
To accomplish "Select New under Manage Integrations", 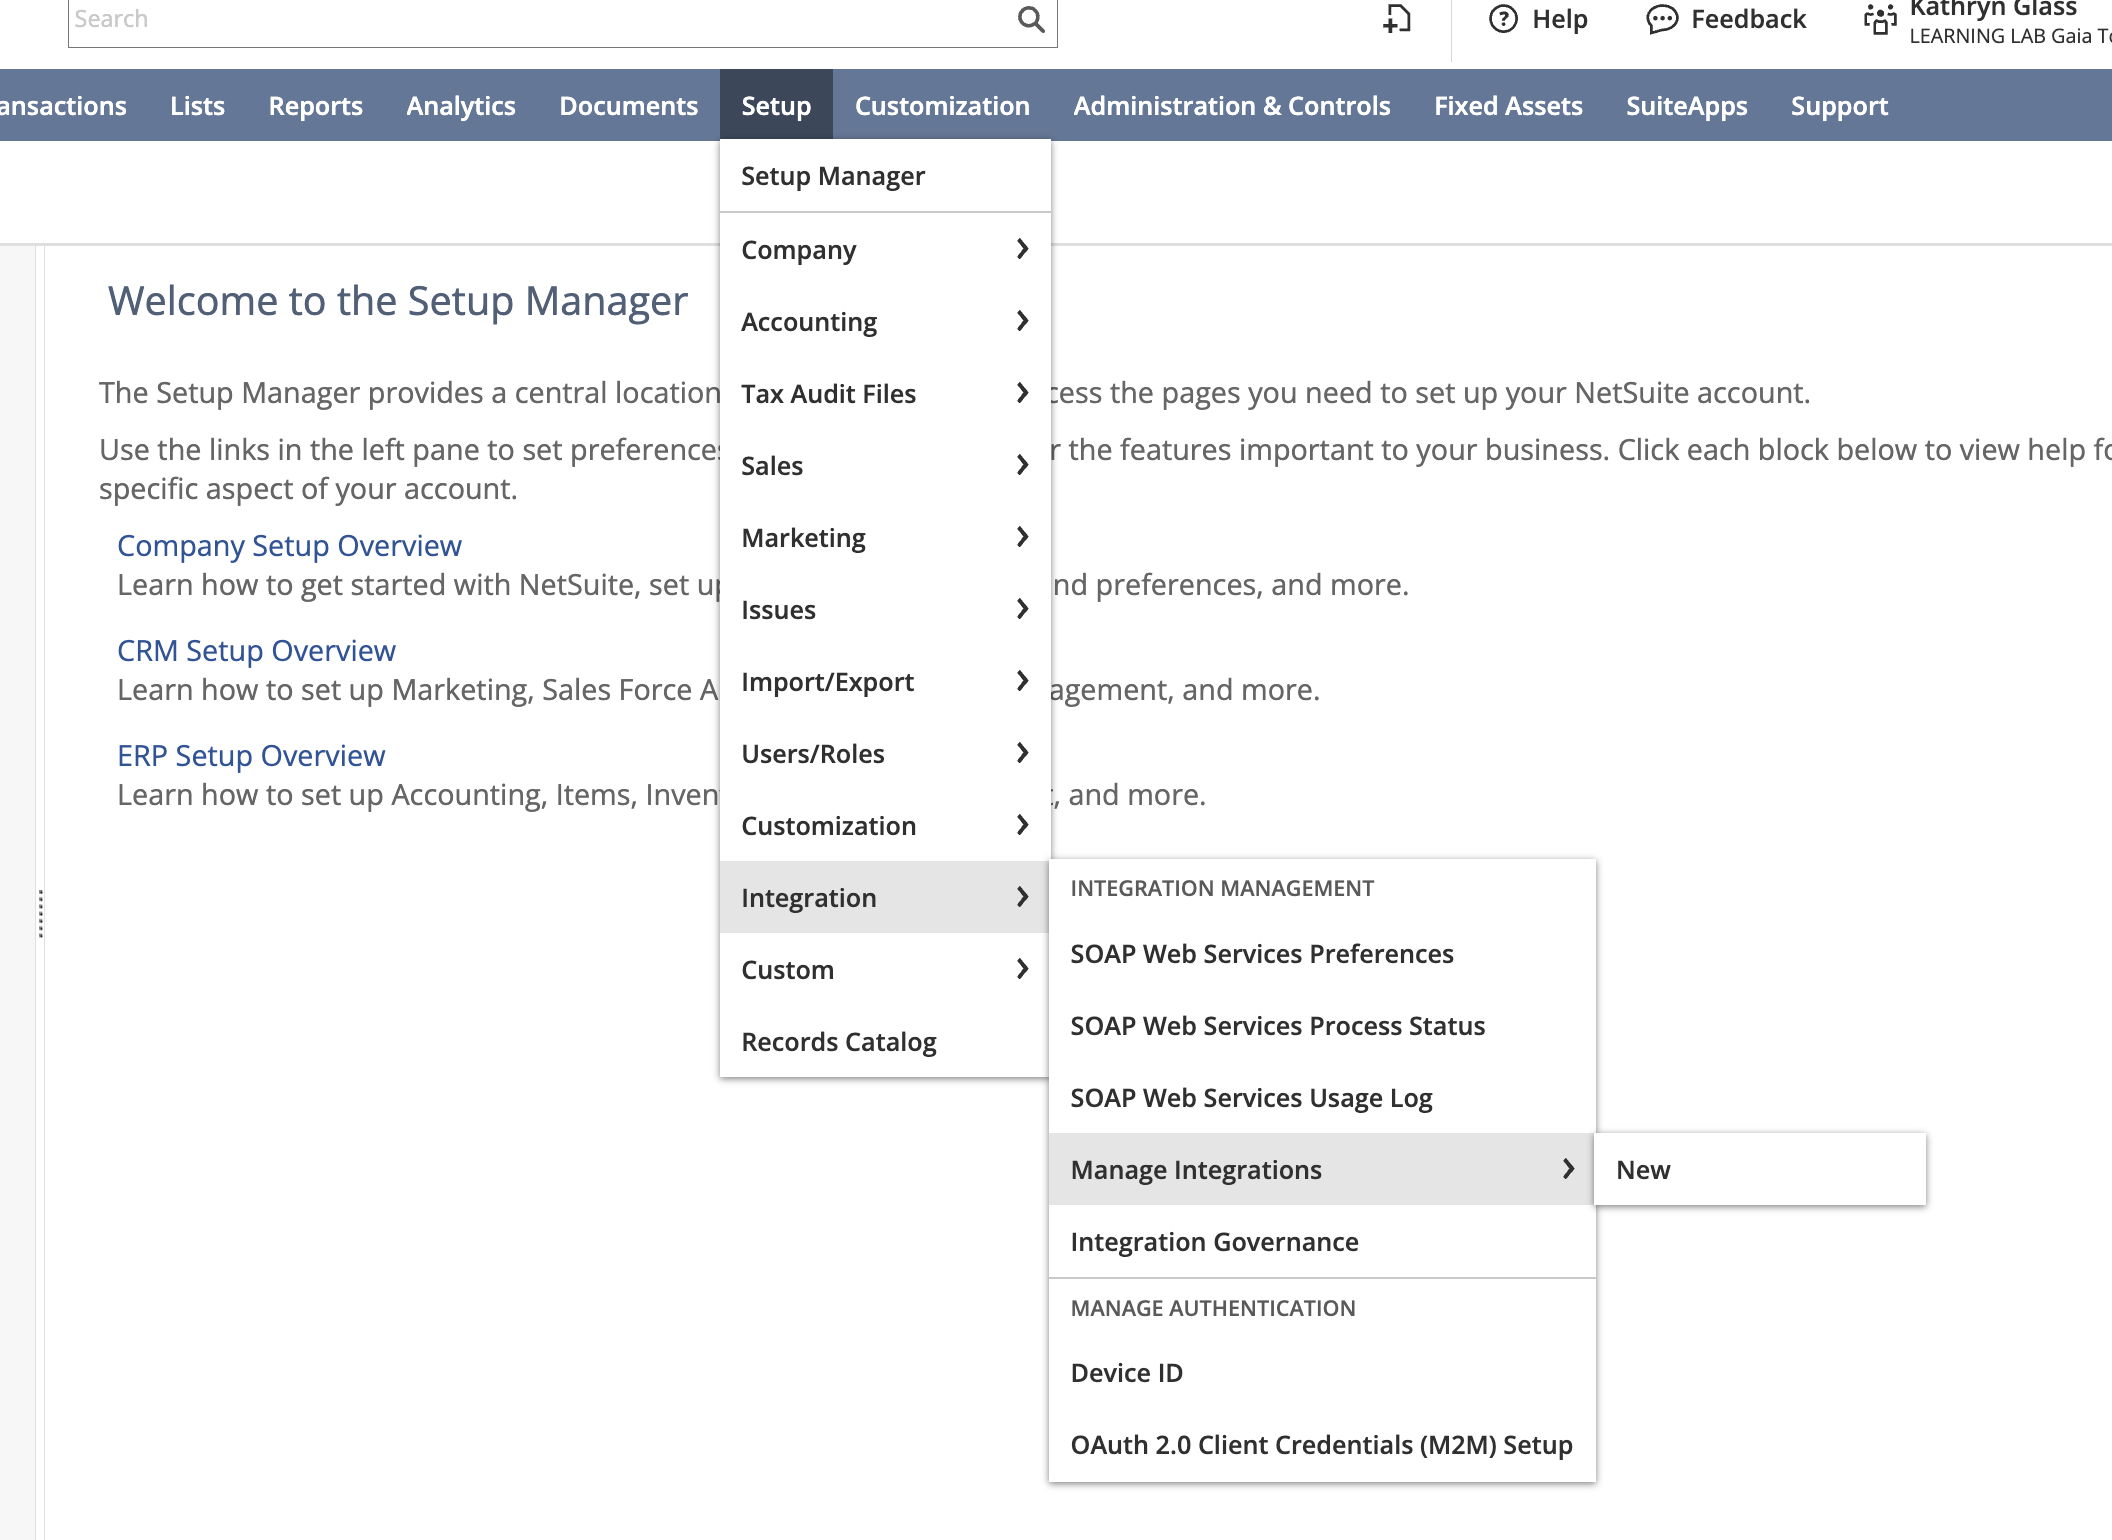I will pos(1643,1169).
